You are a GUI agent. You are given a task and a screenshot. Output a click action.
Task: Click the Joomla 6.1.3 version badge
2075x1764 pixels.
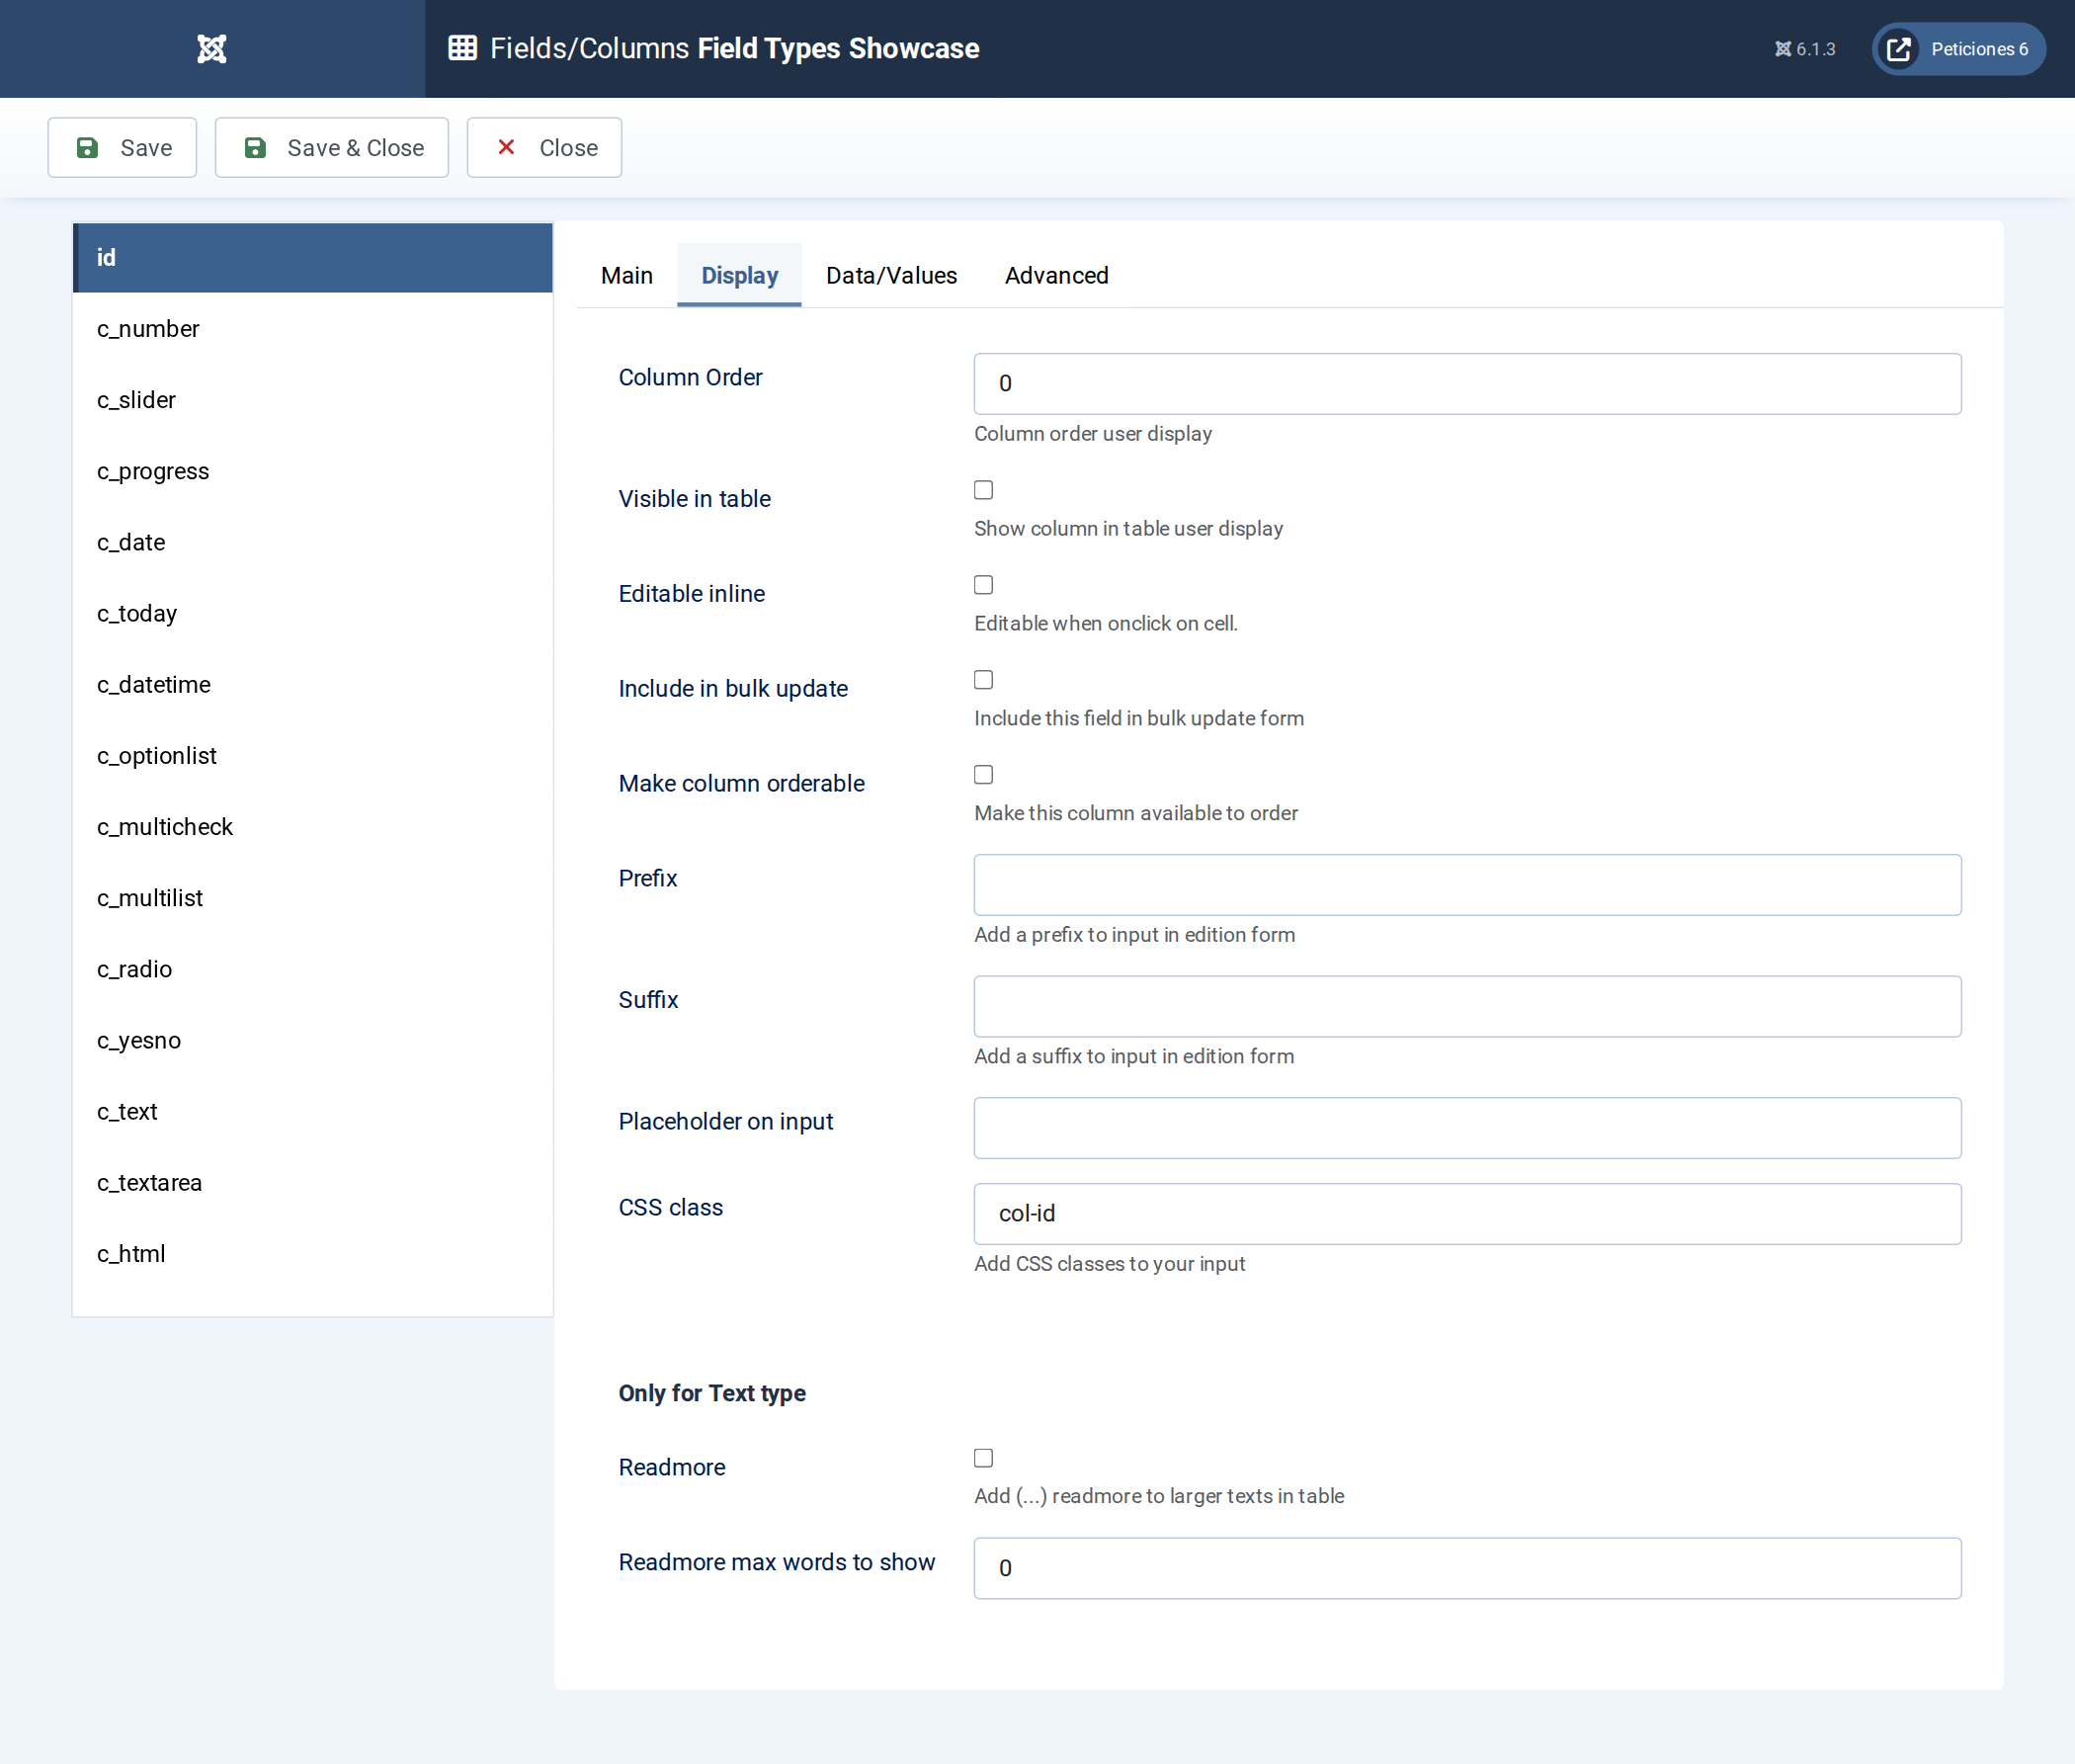click(x=1805, y=49)
